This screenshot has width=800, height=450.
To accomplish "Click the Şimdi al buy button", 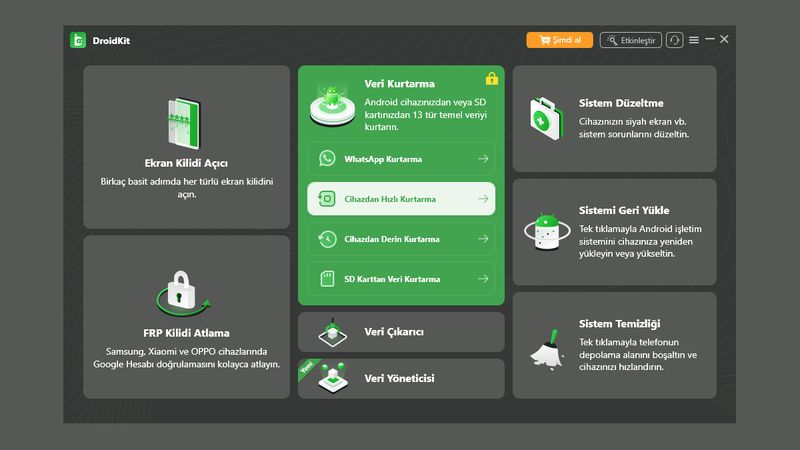I will 560,40.
